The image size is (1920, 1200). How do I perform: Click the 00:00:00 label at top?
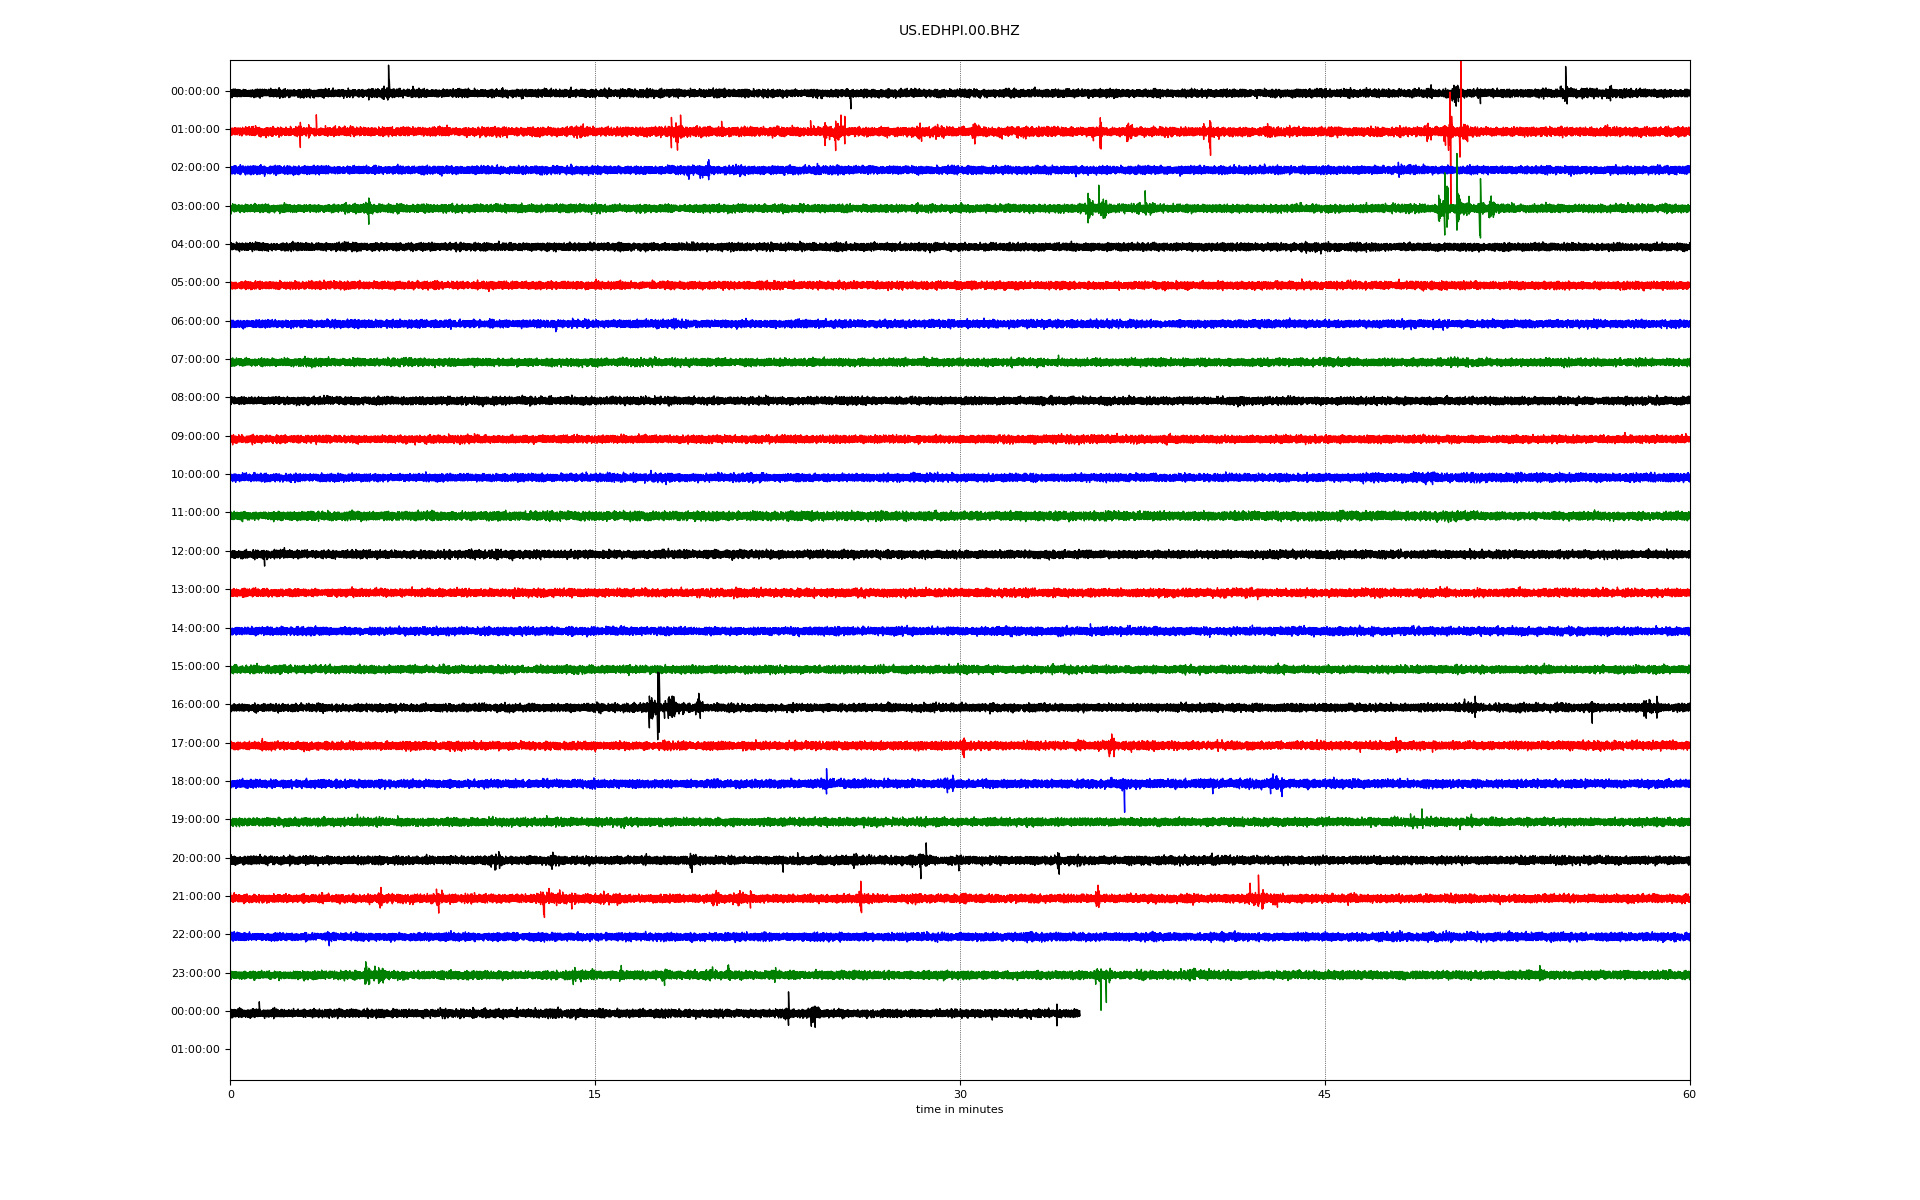tap(195, 92)
